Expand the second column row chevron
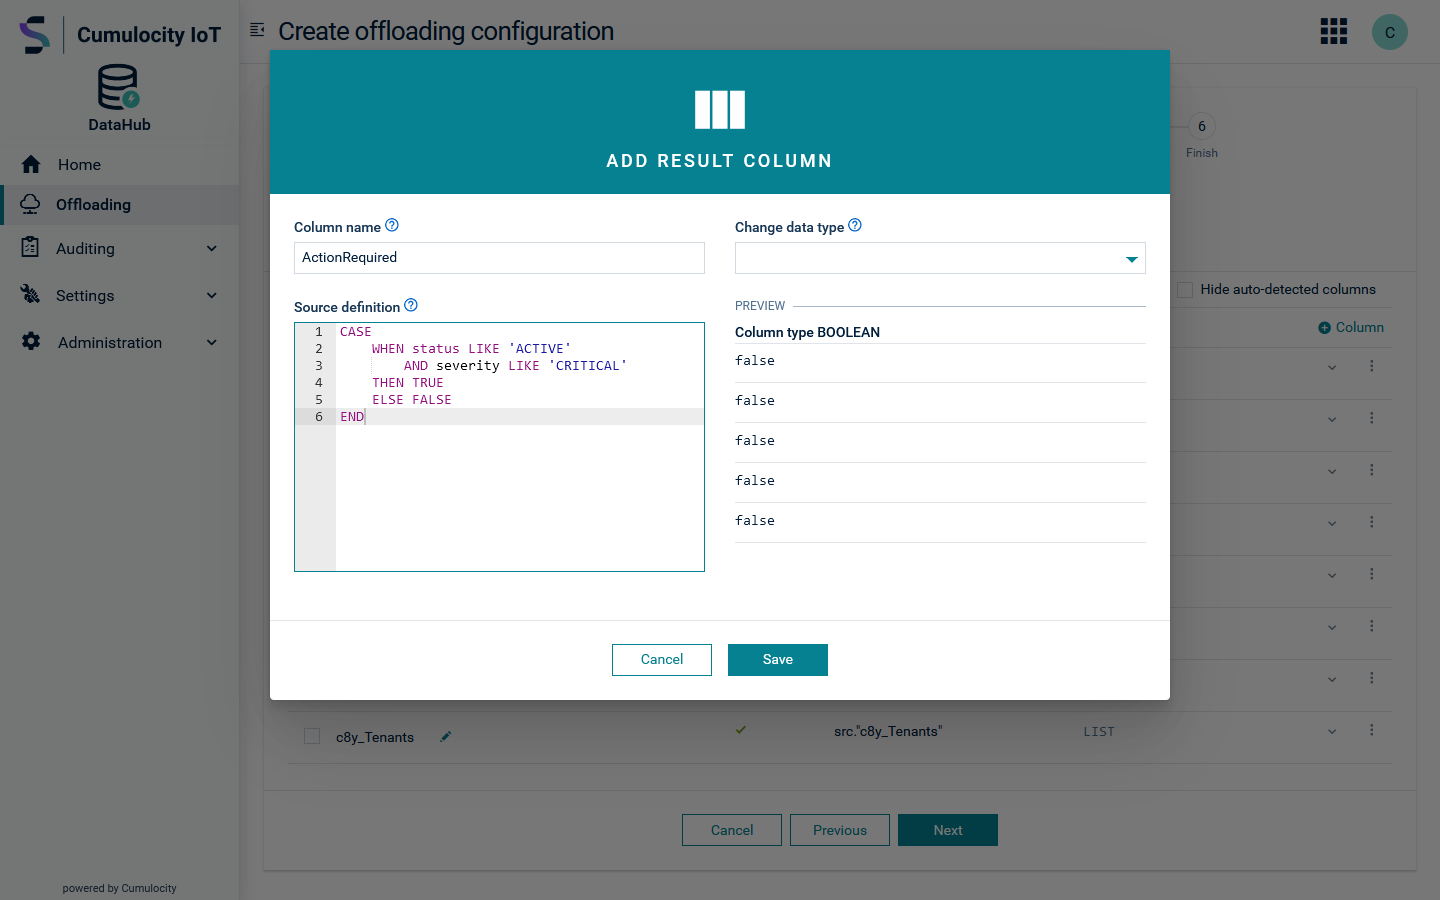Image resolution: width=1440 pixels, height=900 pixels. (1332, 419)
